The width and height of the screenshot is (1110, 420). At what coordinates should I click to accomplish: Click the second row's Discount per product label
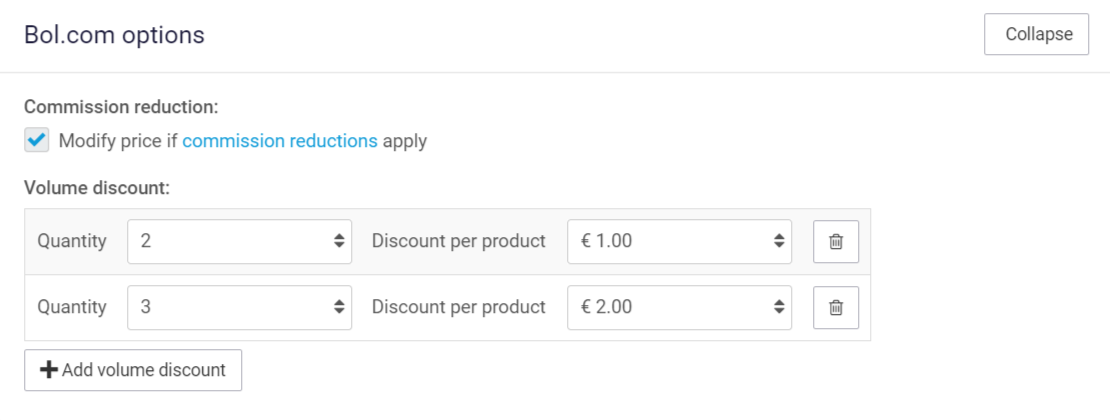pos(459,308)
